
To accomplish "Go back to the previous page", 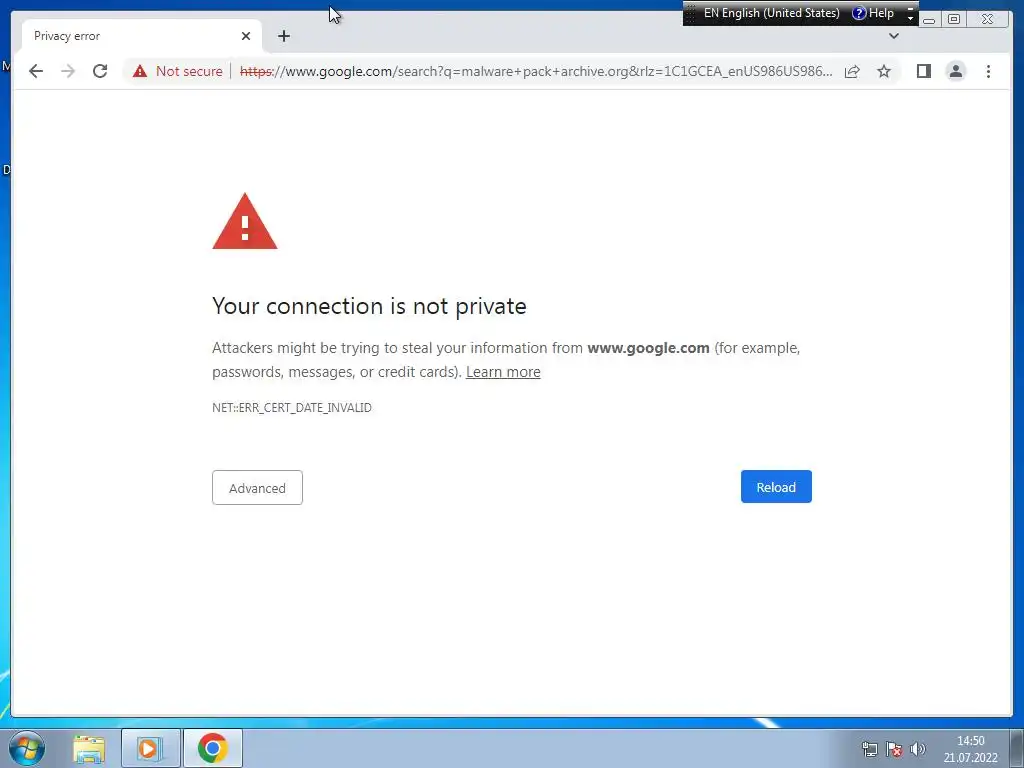I will (36, 71).
